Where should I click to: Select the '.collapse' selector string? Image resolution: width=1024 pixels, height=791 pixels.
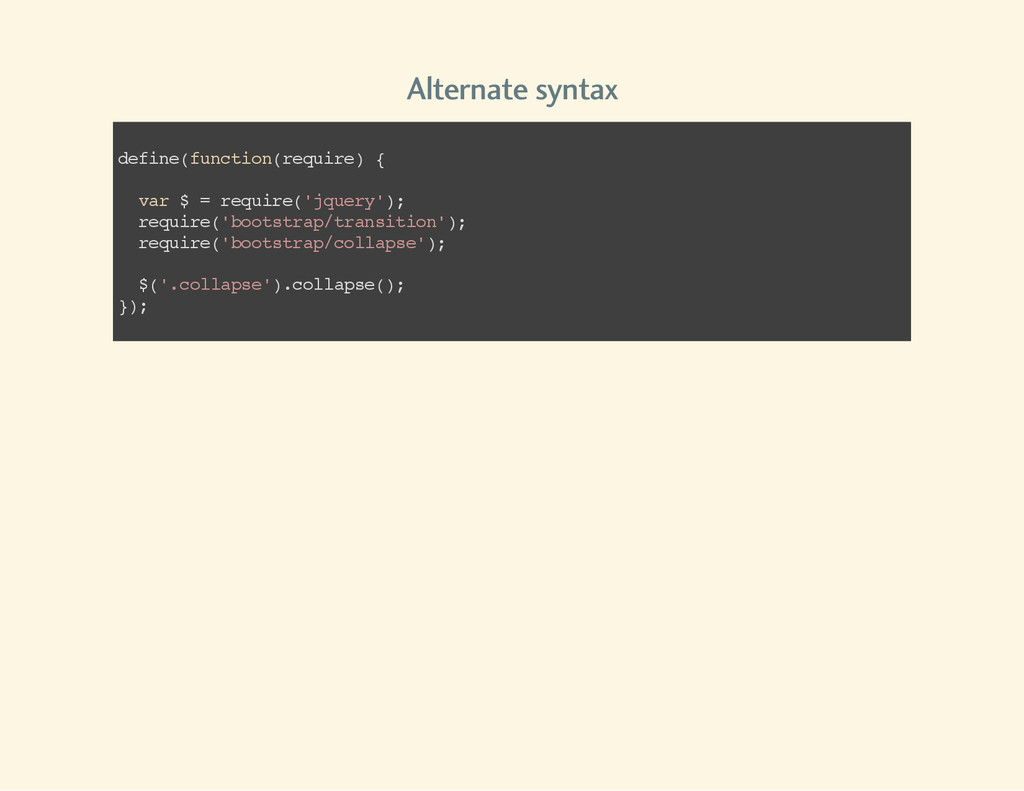(x=215, y=285)
